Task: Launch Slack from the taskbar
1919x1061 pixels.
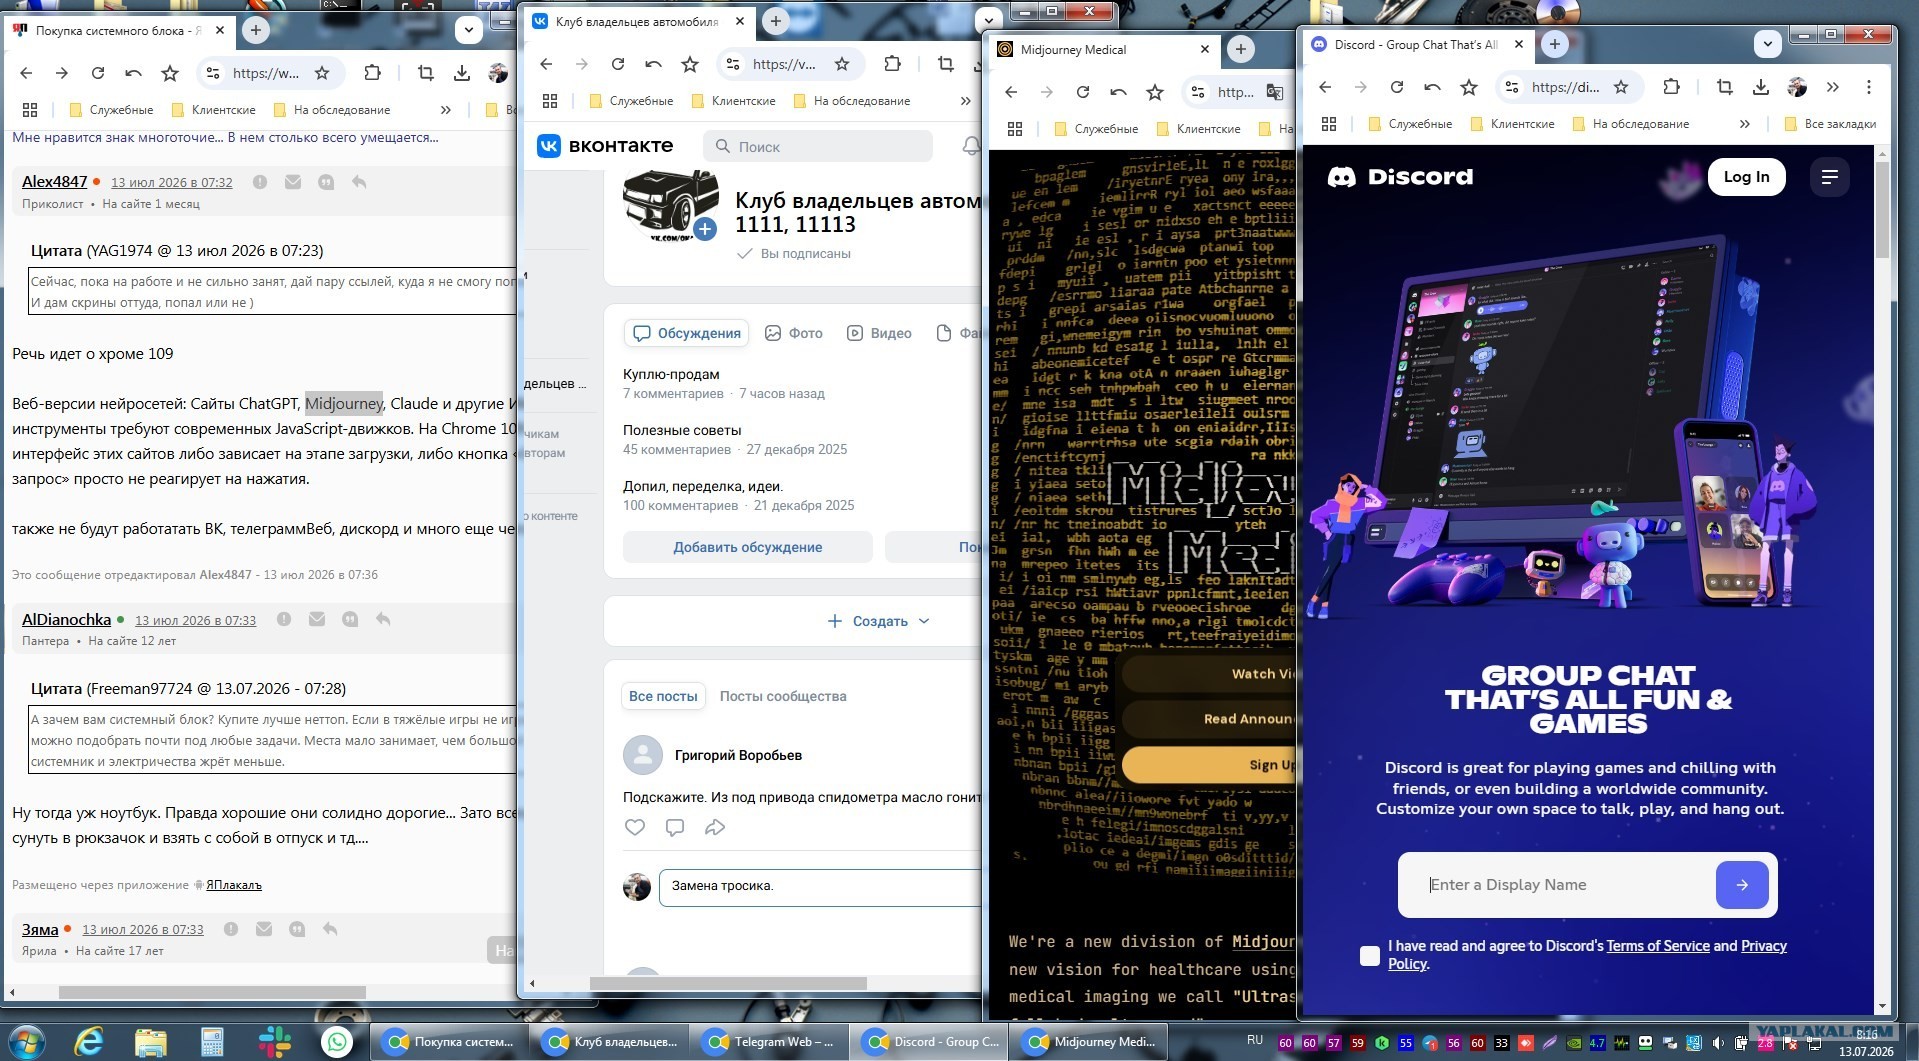Action: click(275, 1042)
